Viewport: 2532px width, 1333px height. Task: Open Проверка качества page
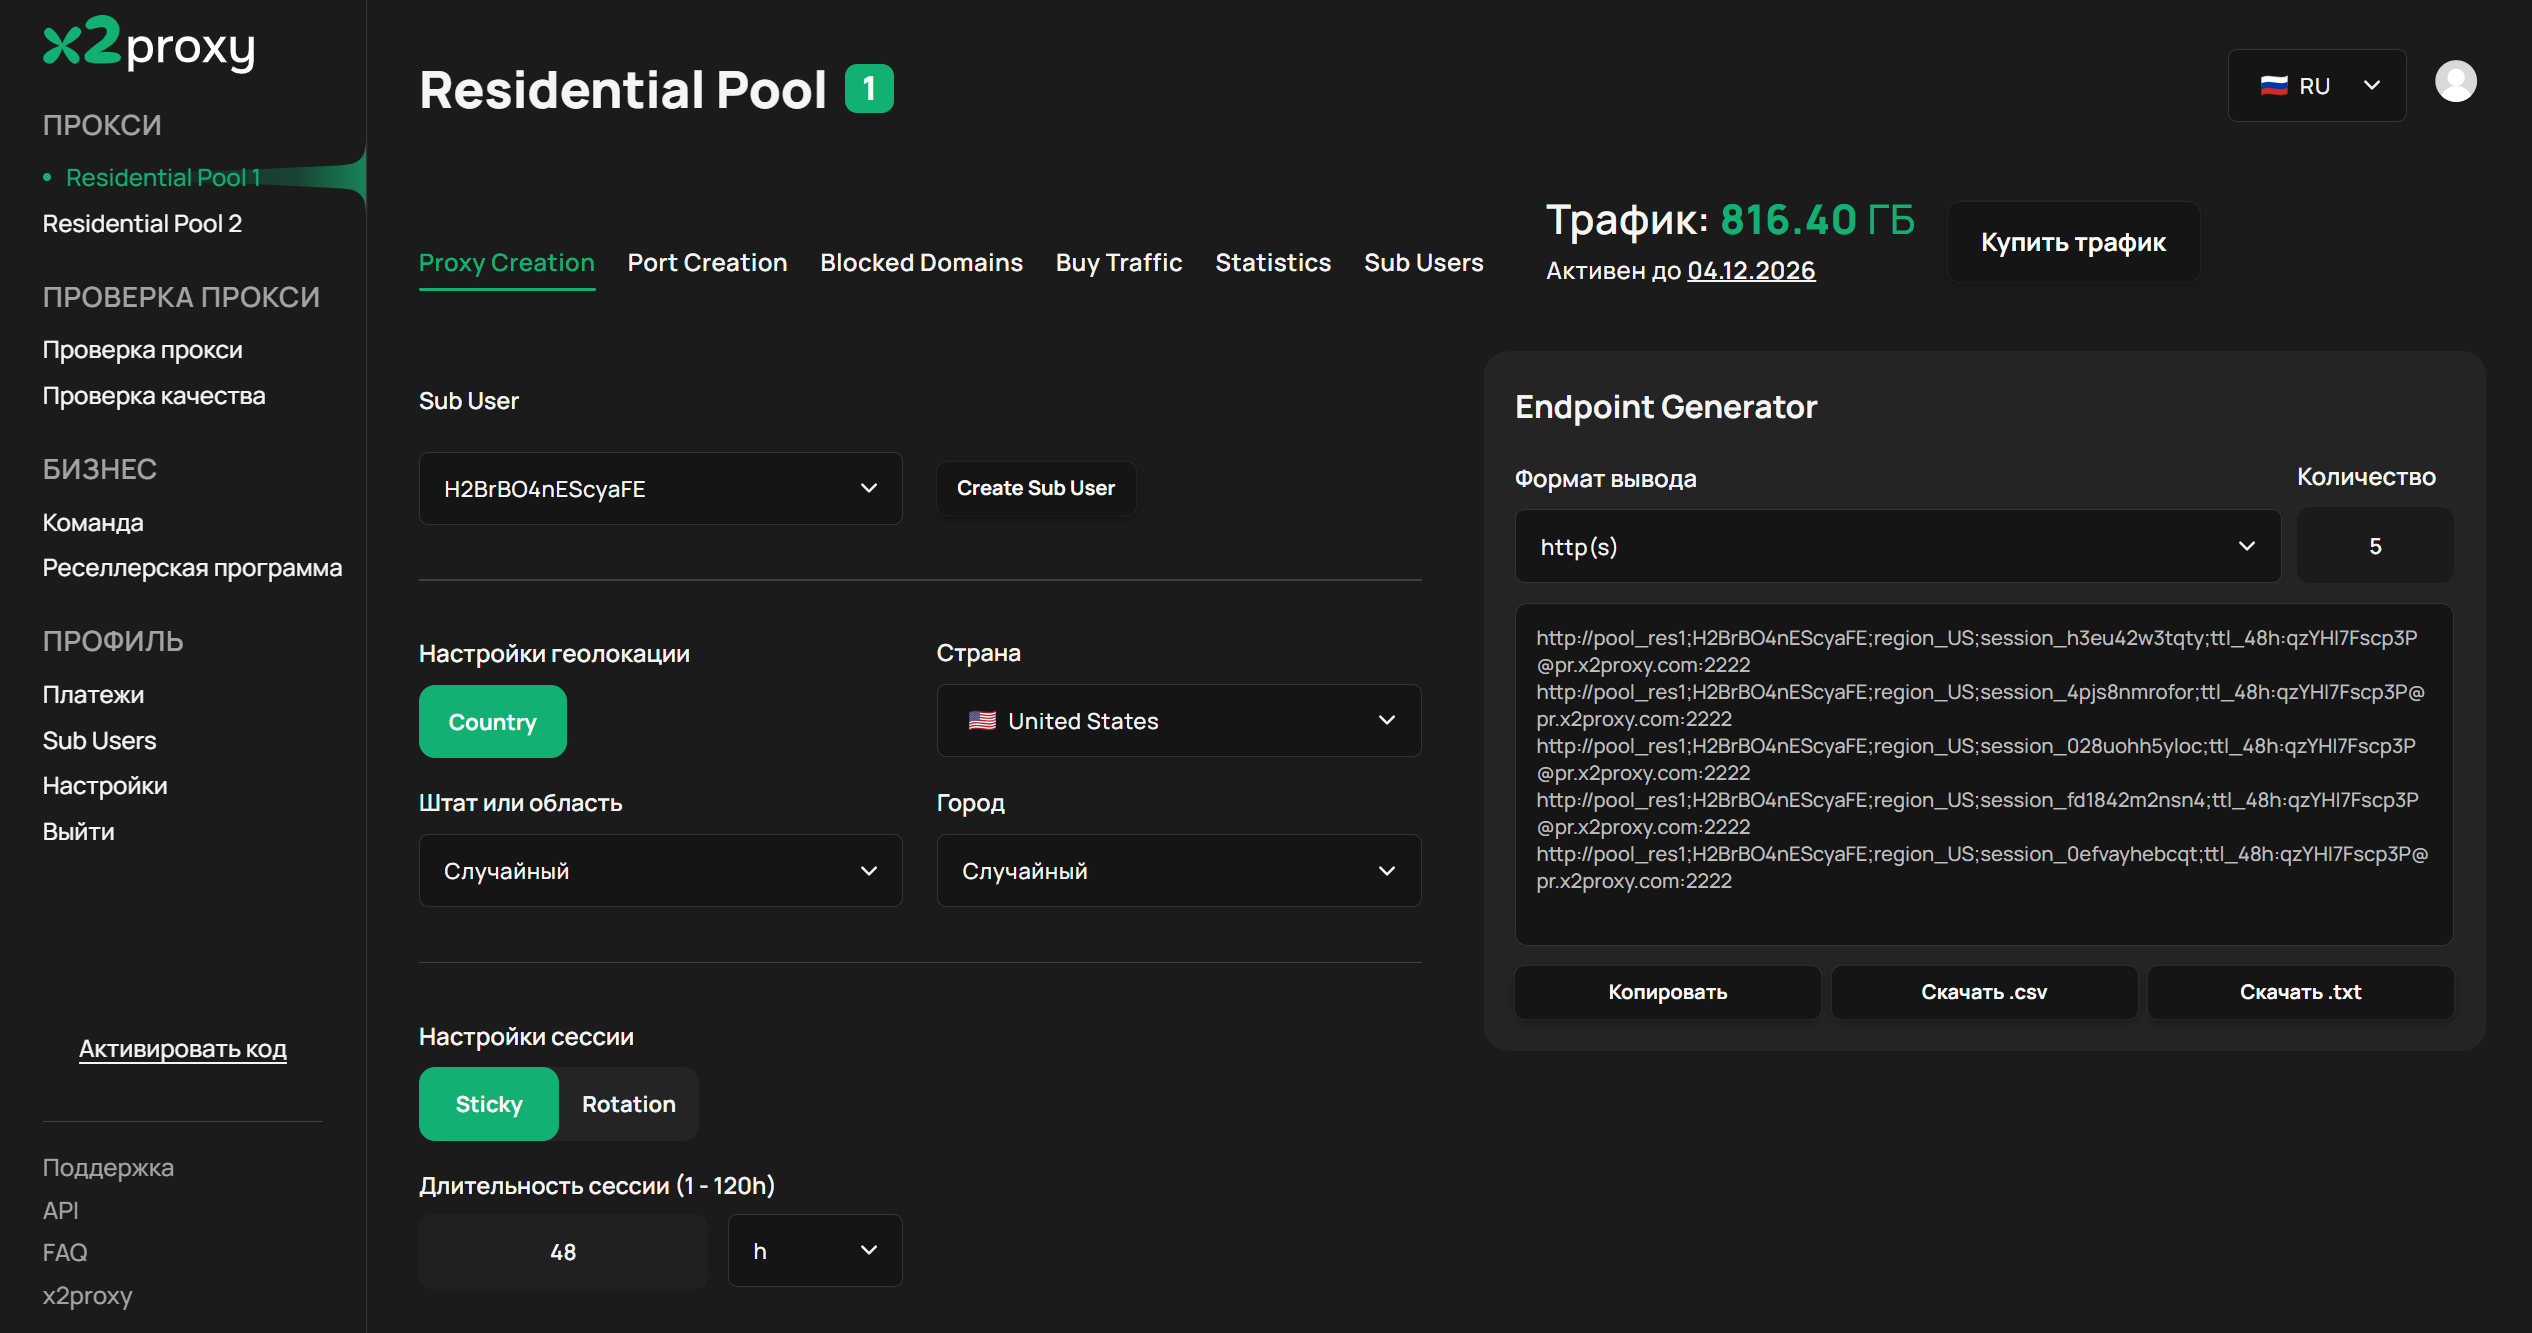[x=154, y=396]
